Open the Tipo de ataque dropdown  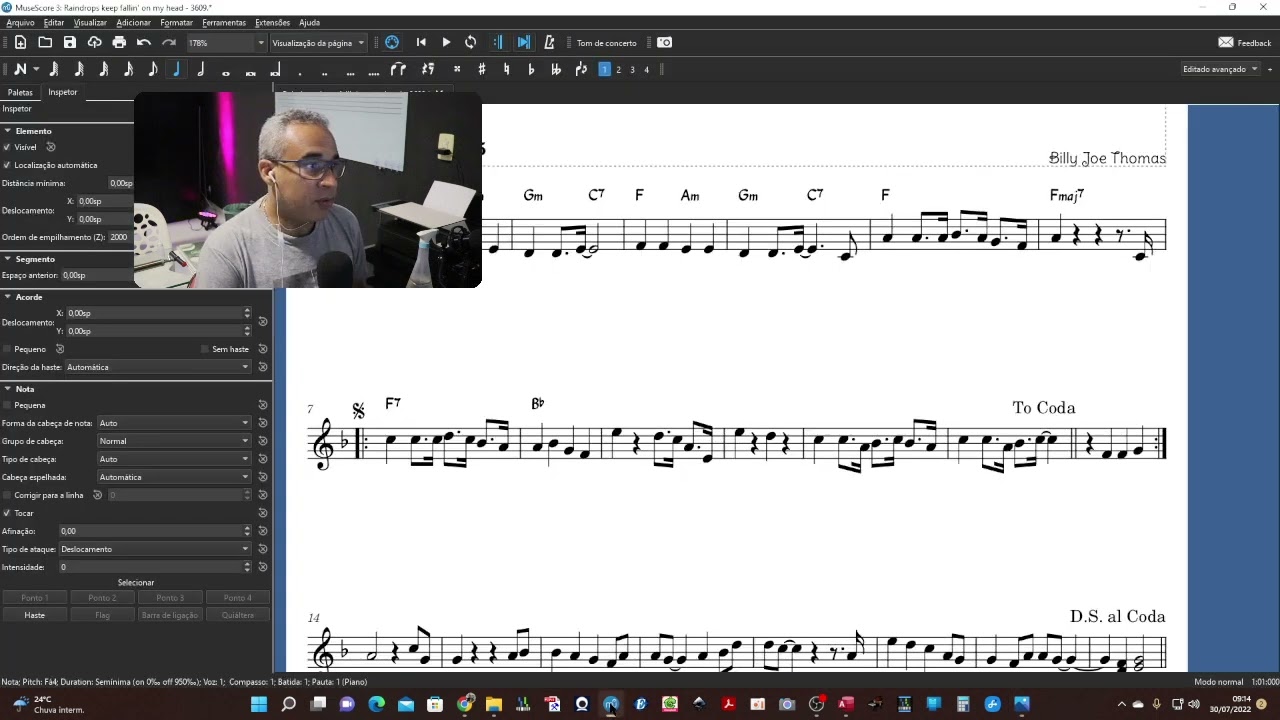click(155, 549)
